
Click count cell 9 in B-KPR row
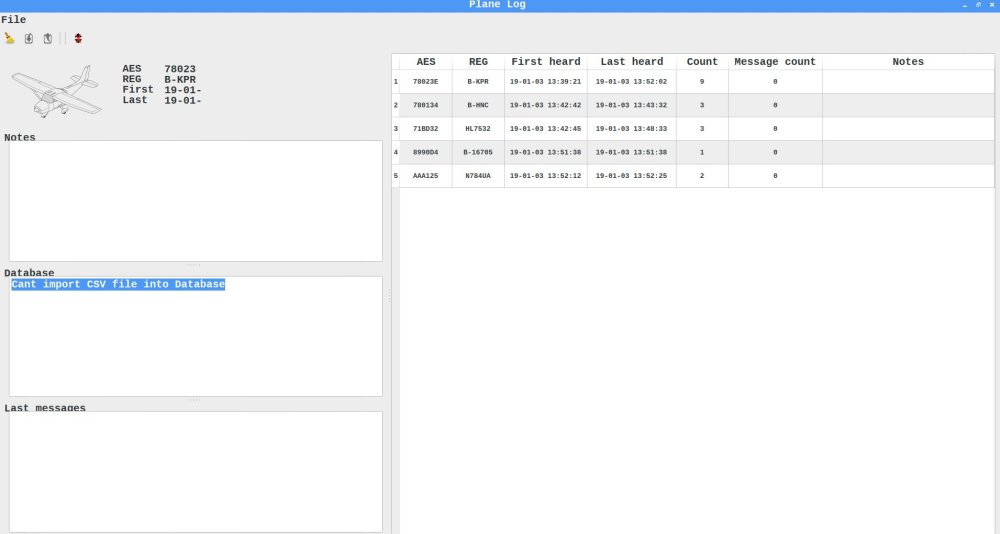(x=702, y=82)
